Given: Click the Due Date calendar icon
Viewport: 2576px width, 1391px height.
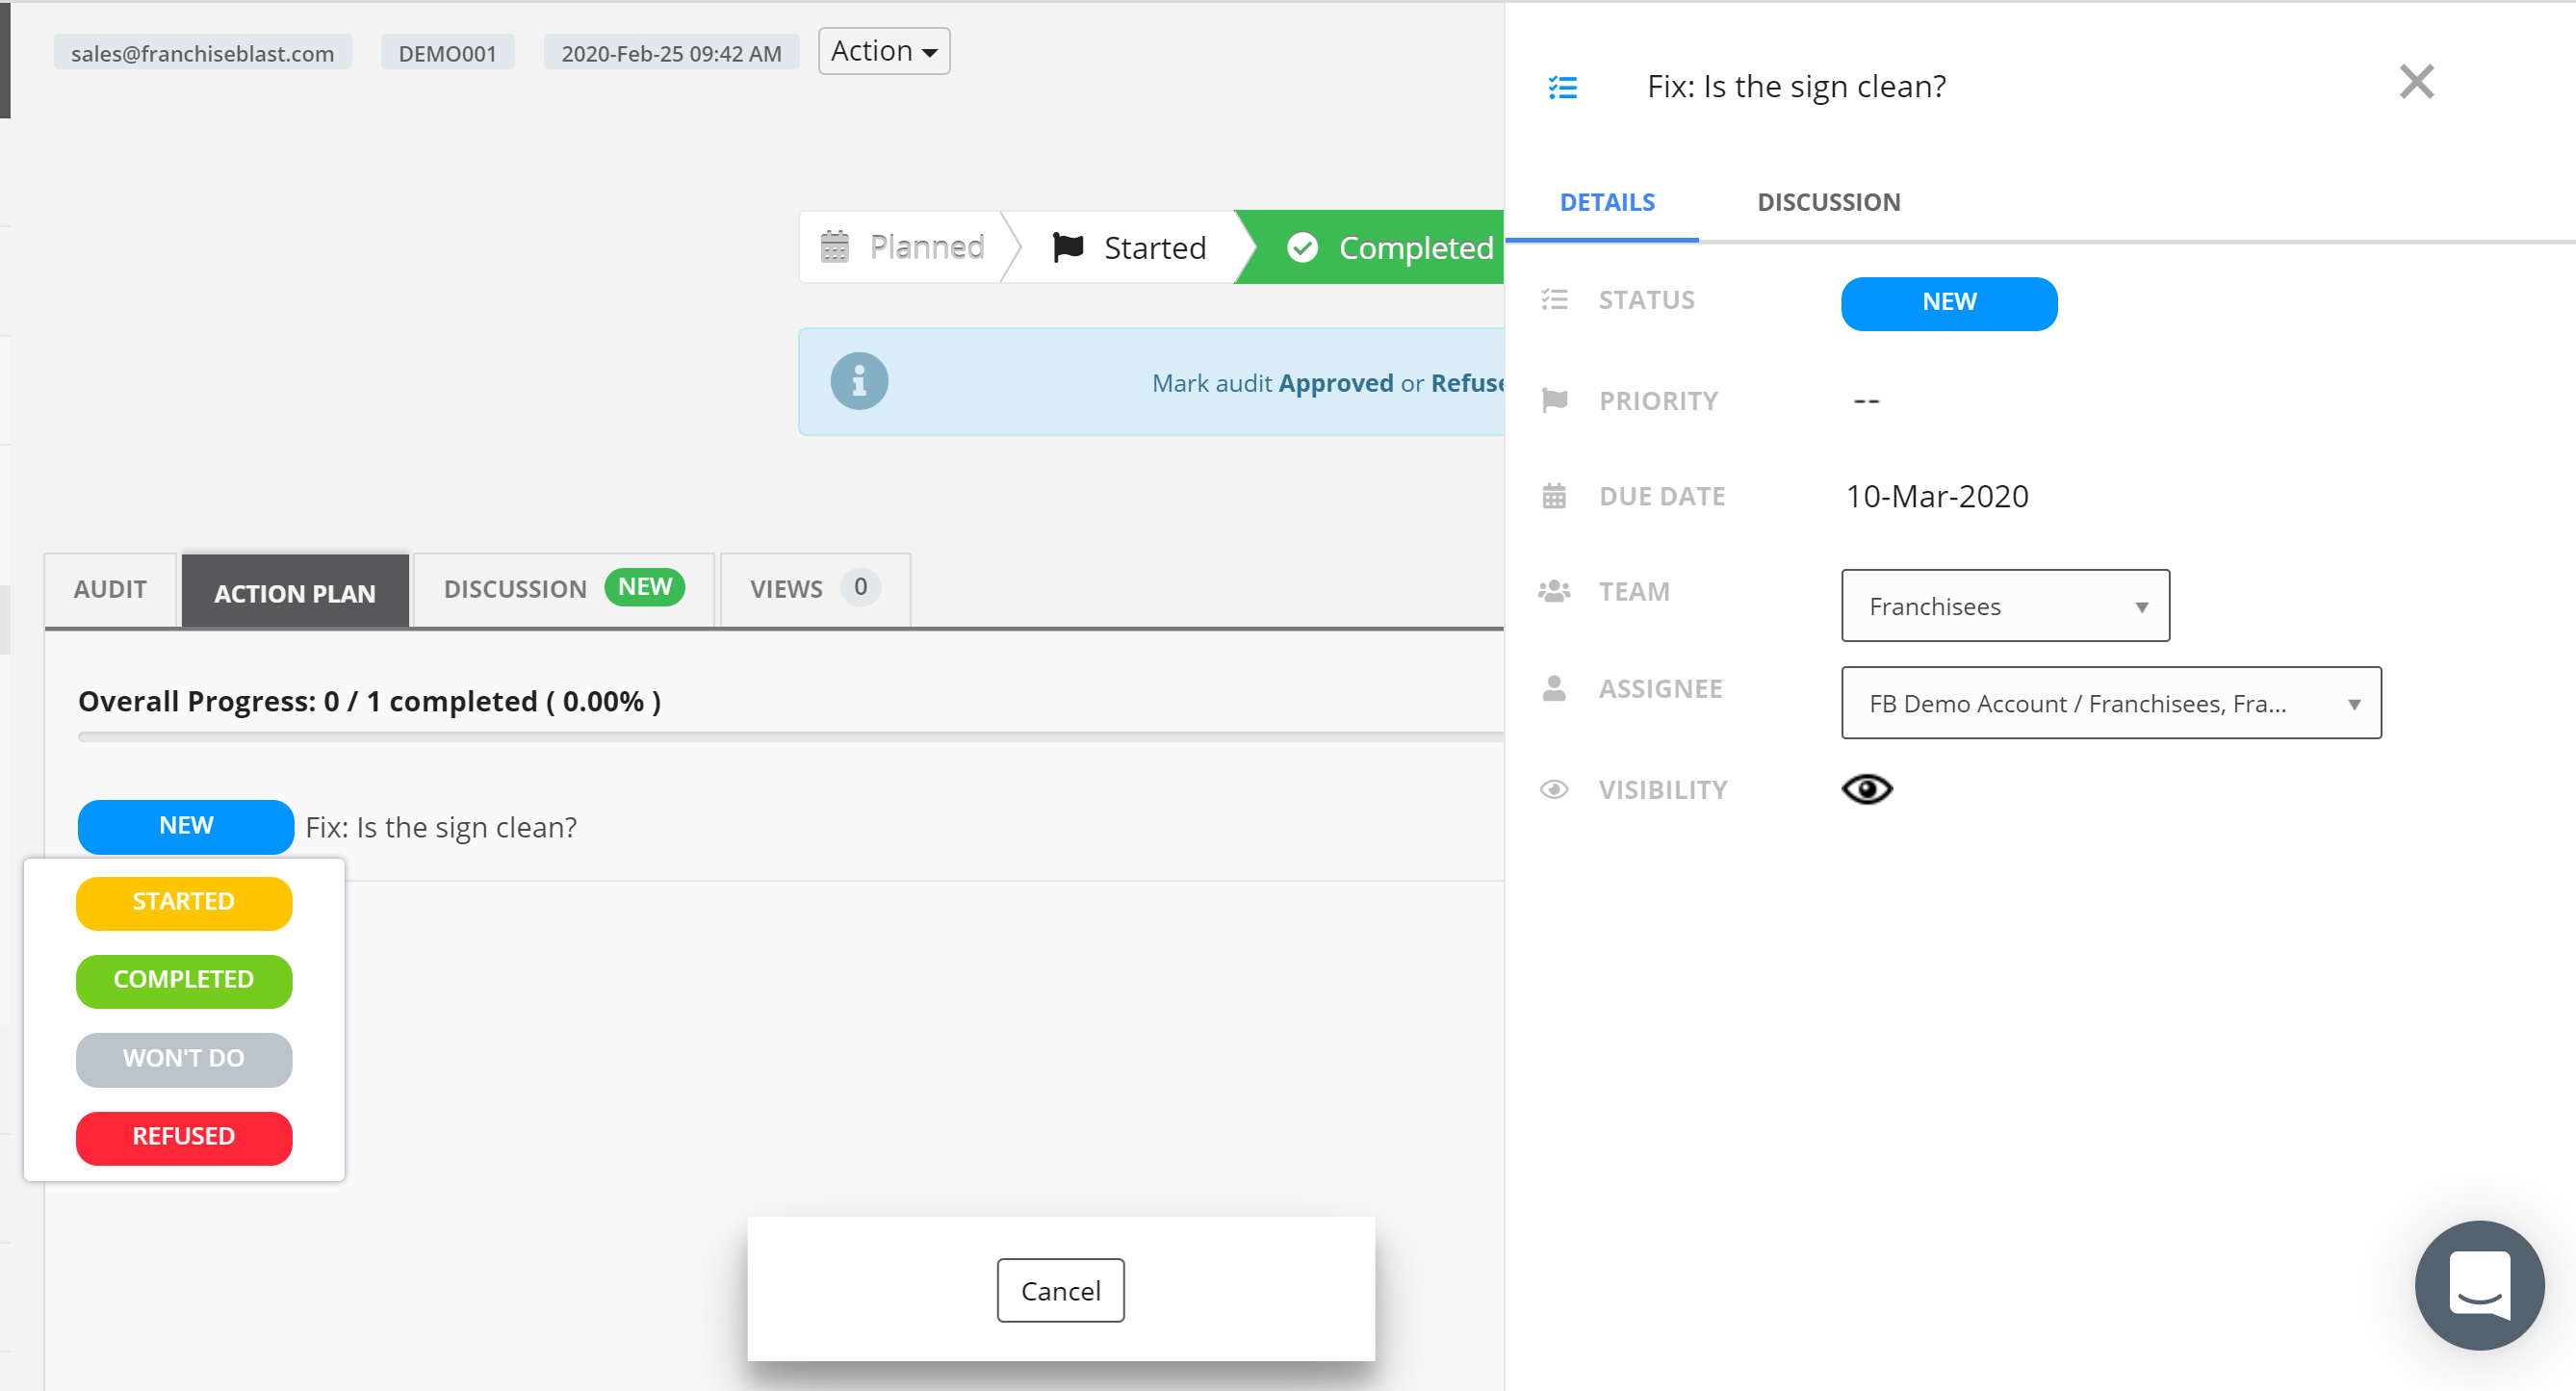Looking at the screenshot, I should [1553, 496].
